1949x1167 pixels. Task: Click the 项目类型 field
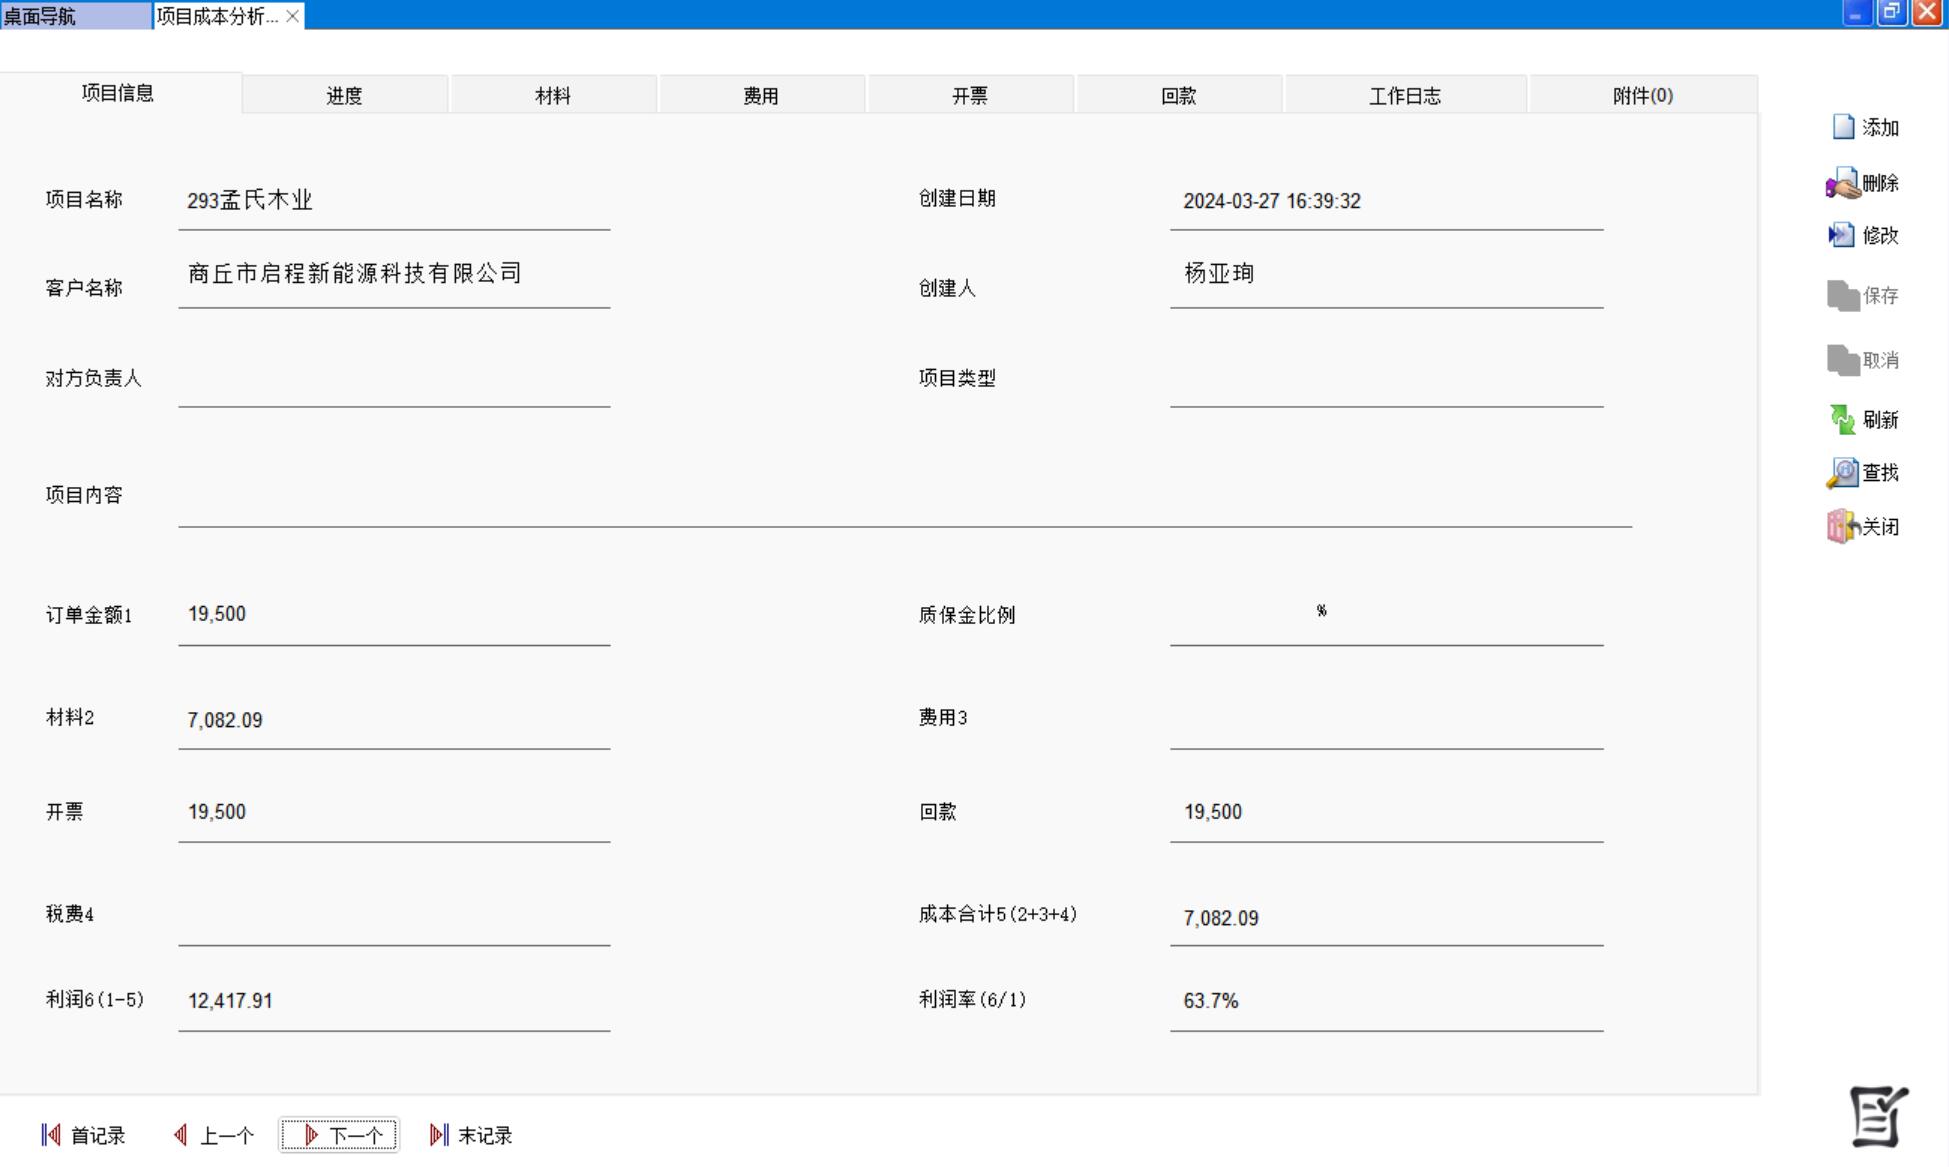pos(1385,383)
